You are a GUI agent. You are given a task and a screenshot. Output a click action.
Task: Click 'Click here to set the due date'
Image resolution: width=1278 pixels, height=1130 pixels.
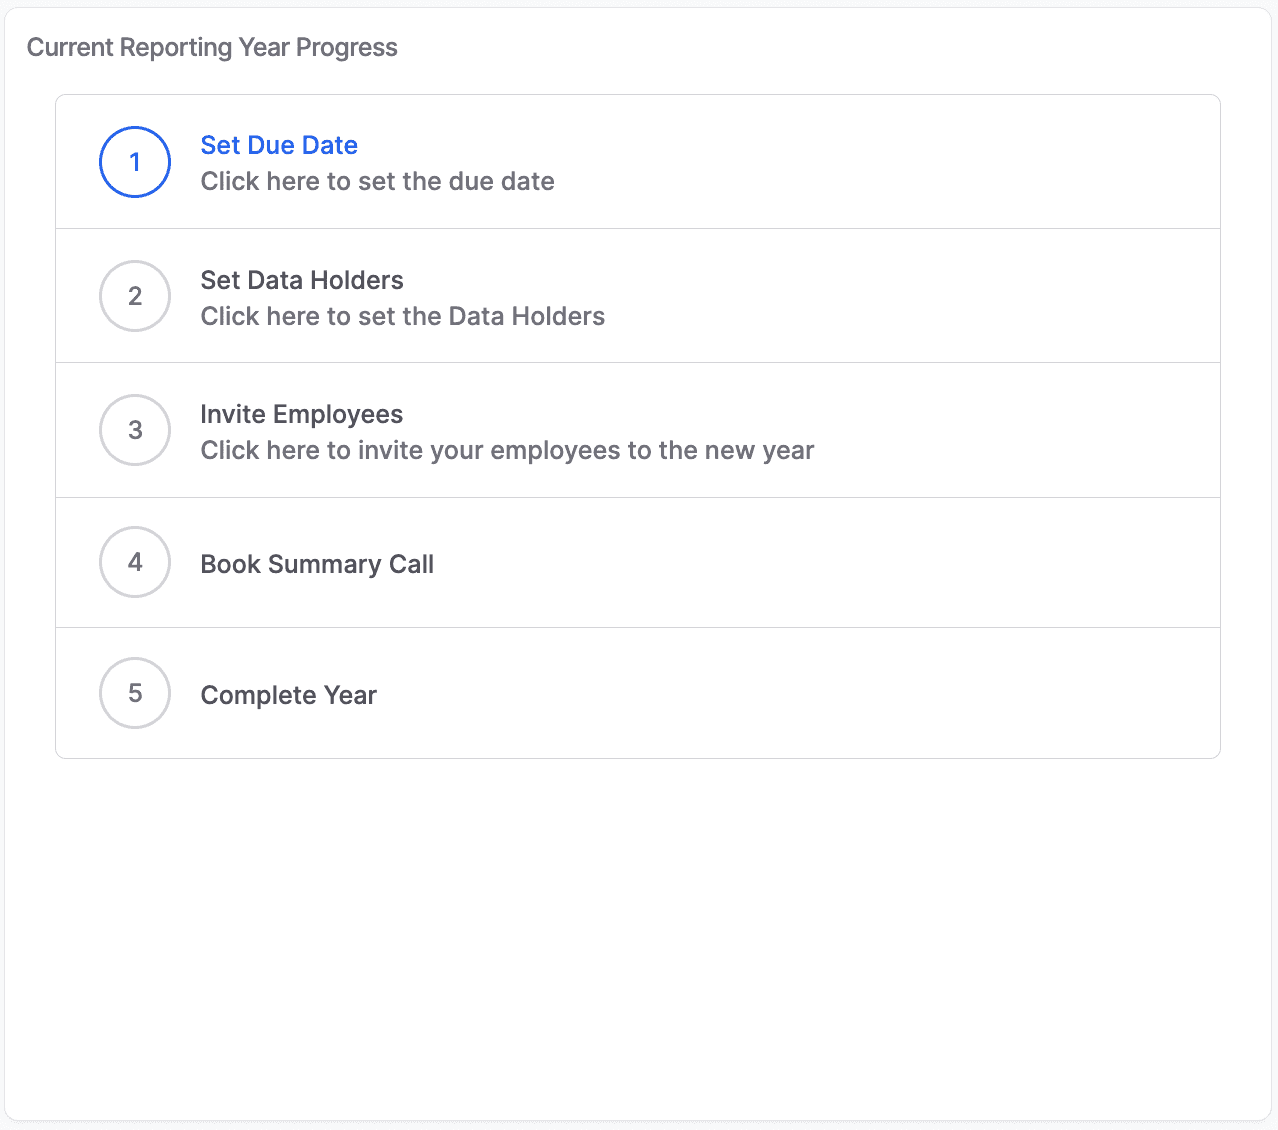click(377, 181)
